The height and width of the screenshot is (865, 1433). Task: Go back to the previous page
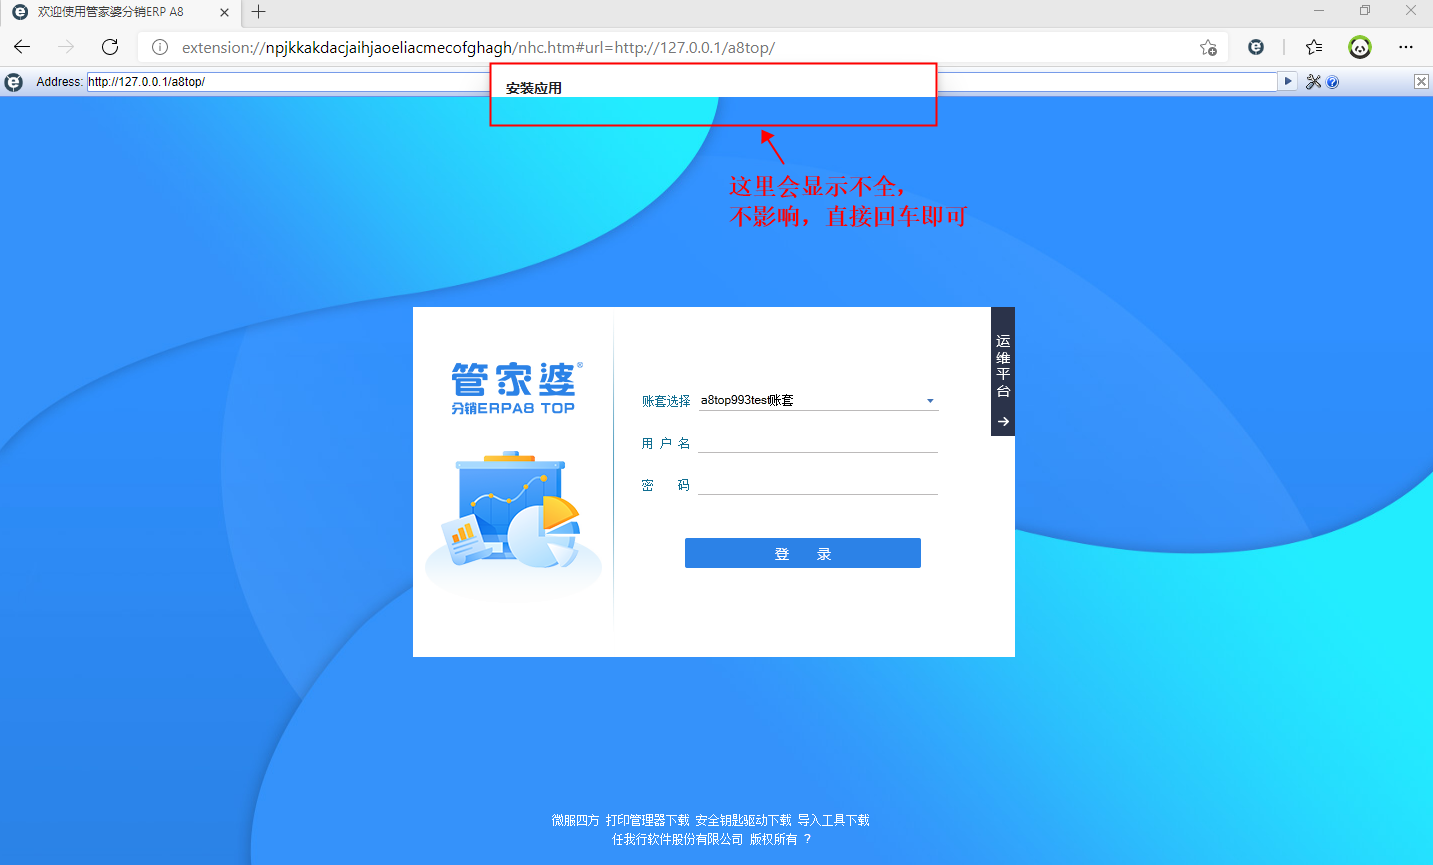22,47
